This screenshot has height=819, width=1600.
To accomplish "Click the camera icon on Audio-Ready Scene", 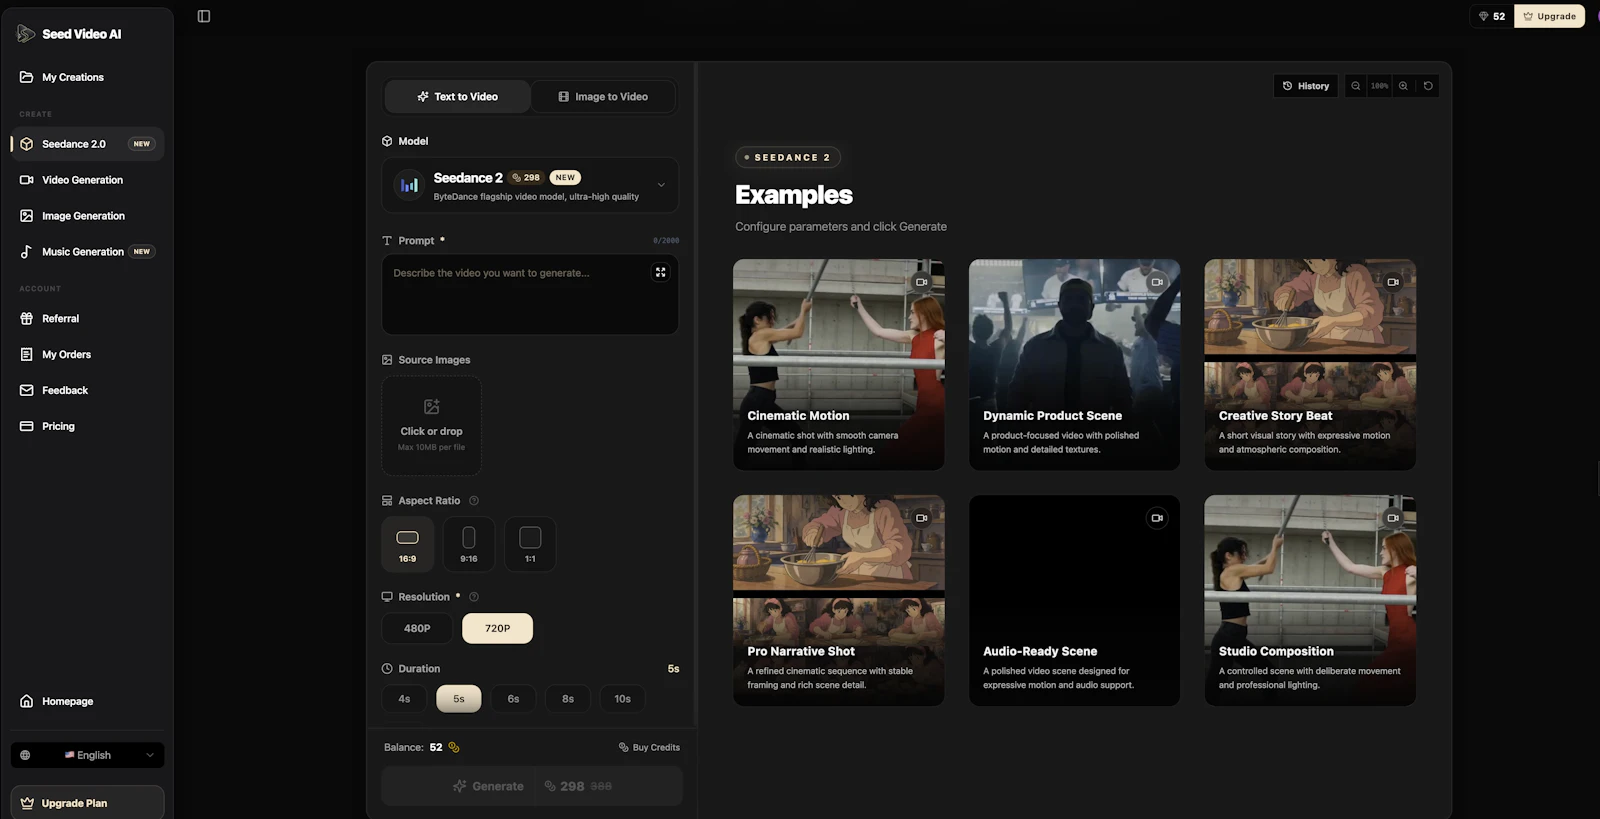I will pyautogui.click(x=1157, y=518).
